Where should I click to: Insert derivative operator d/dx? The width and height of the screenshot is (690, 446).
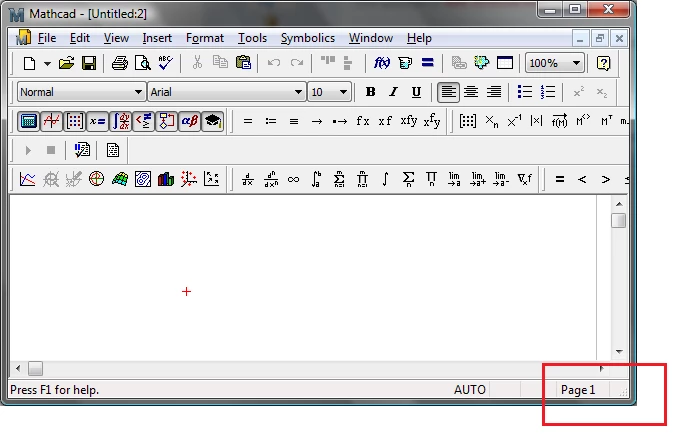click(248, 179)
